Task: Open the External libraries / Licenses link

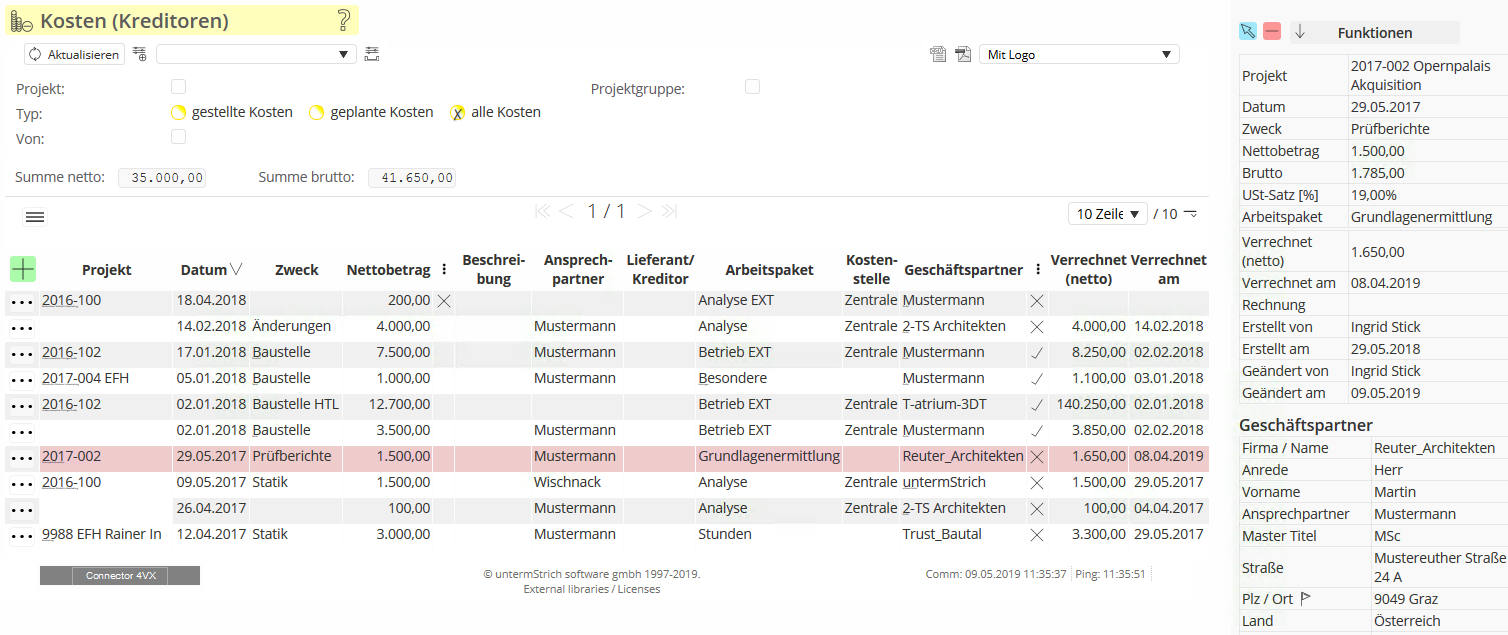Action: coord(591,589)
